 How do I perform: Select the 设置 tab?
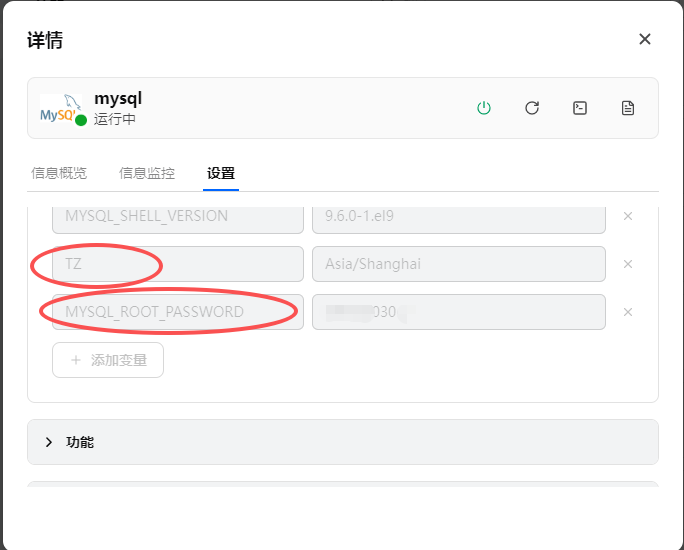(221, 173)
